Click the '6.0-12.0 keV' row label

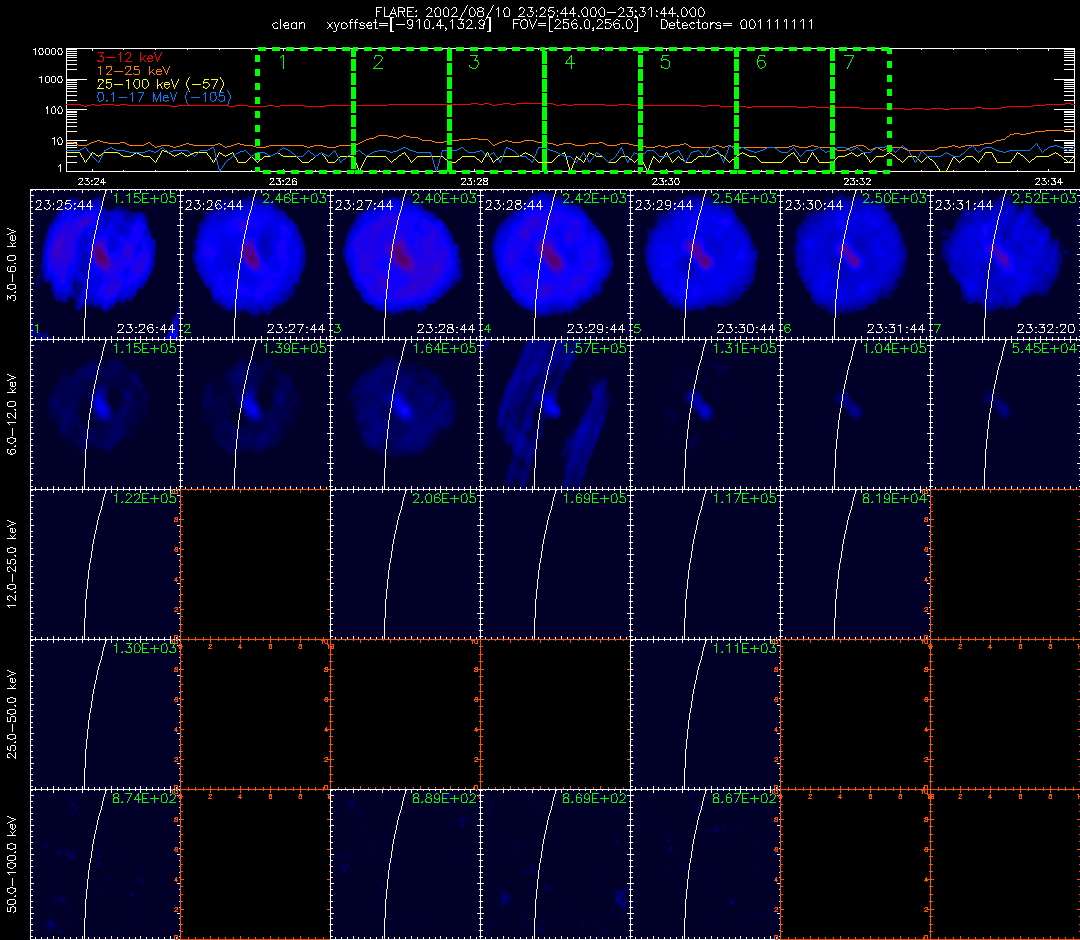click(x=12, y=415)
